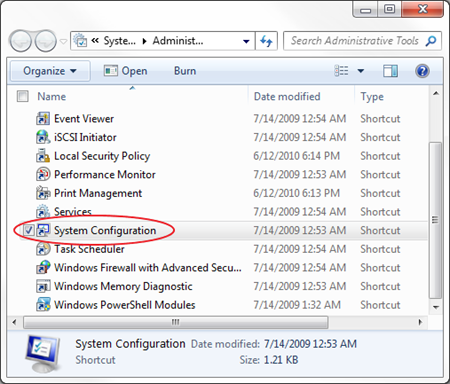The width and height of the screenshot is (450, 384).
Task: Click the refresh arrows button
Action: [266, 41]
